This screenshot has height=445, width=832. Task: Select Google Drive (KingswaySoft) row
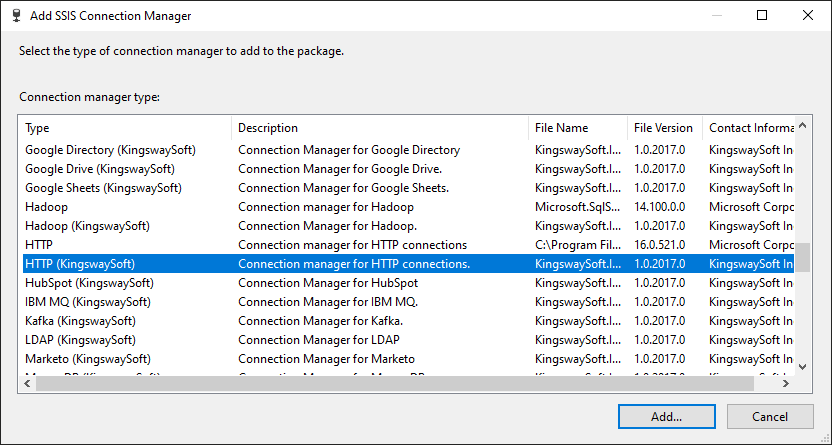[x=408, y=169]
